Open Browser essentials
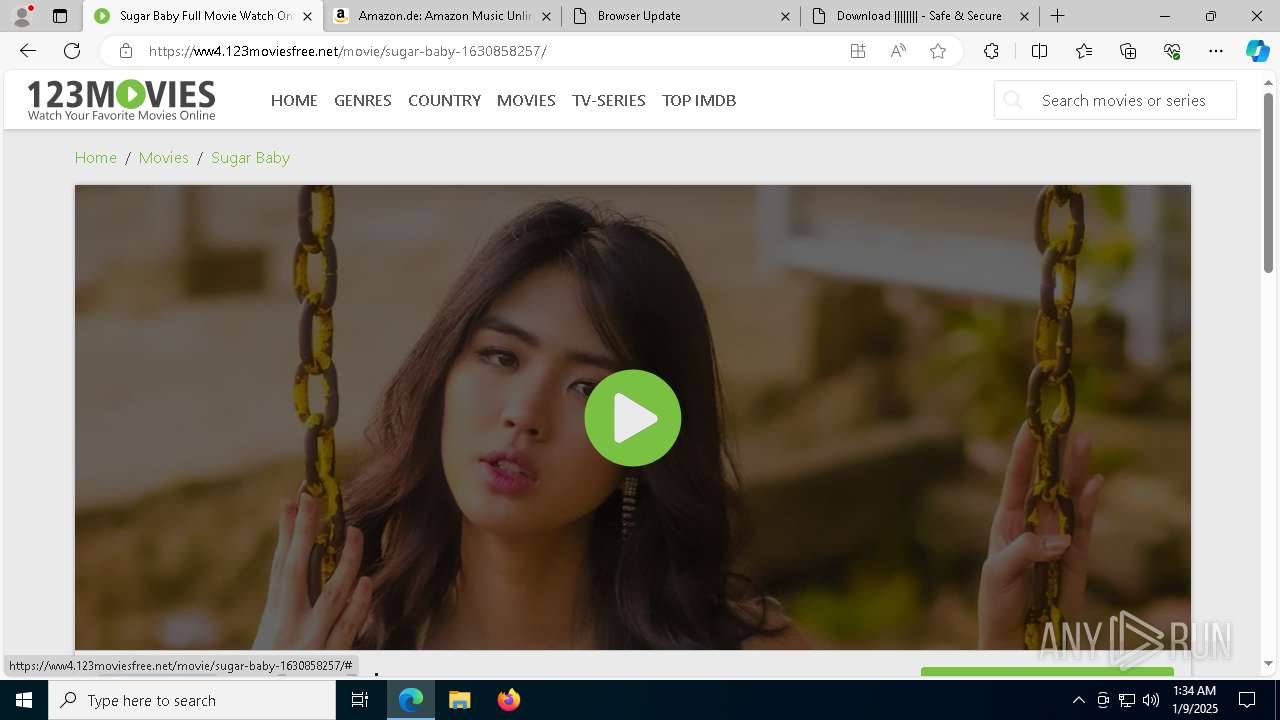This screenshot has height=720, width=1280. point(1172,51)
